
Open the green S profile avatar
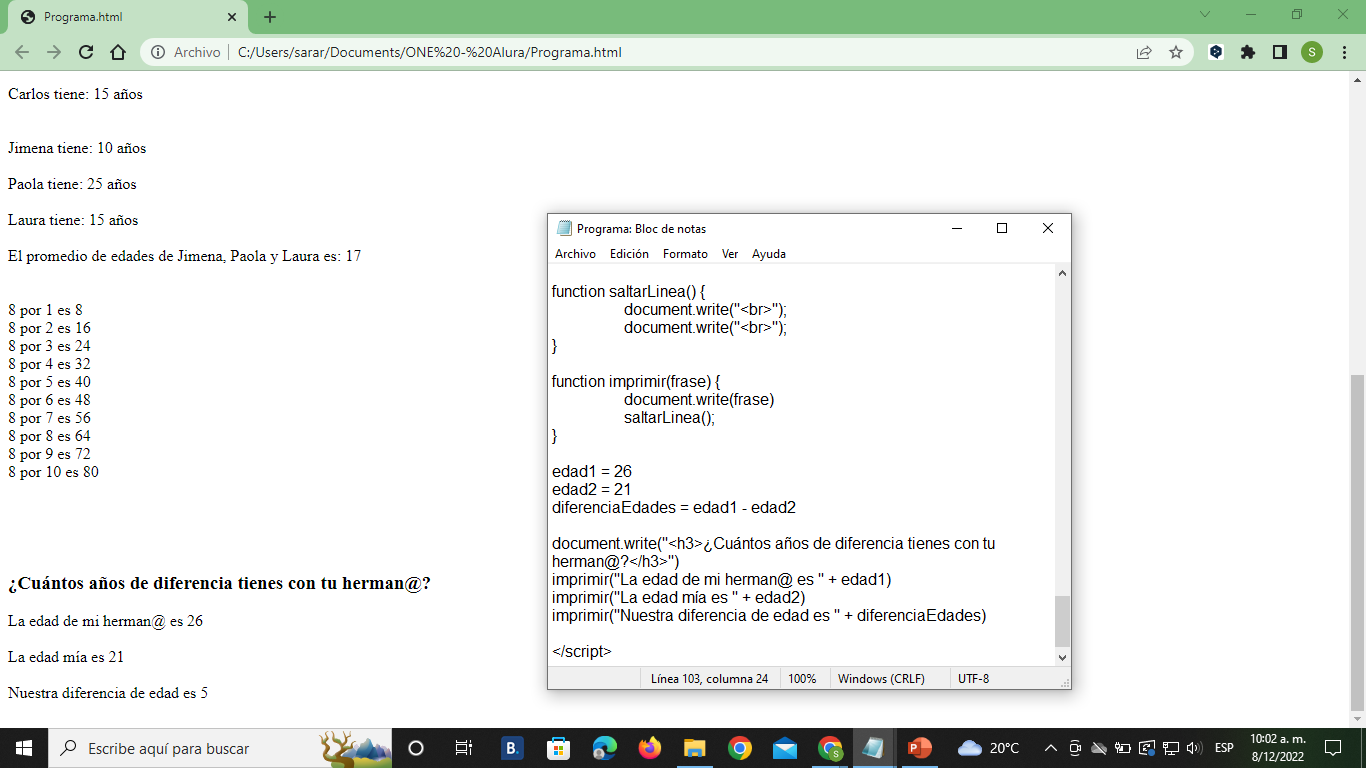click(1312, 52)
